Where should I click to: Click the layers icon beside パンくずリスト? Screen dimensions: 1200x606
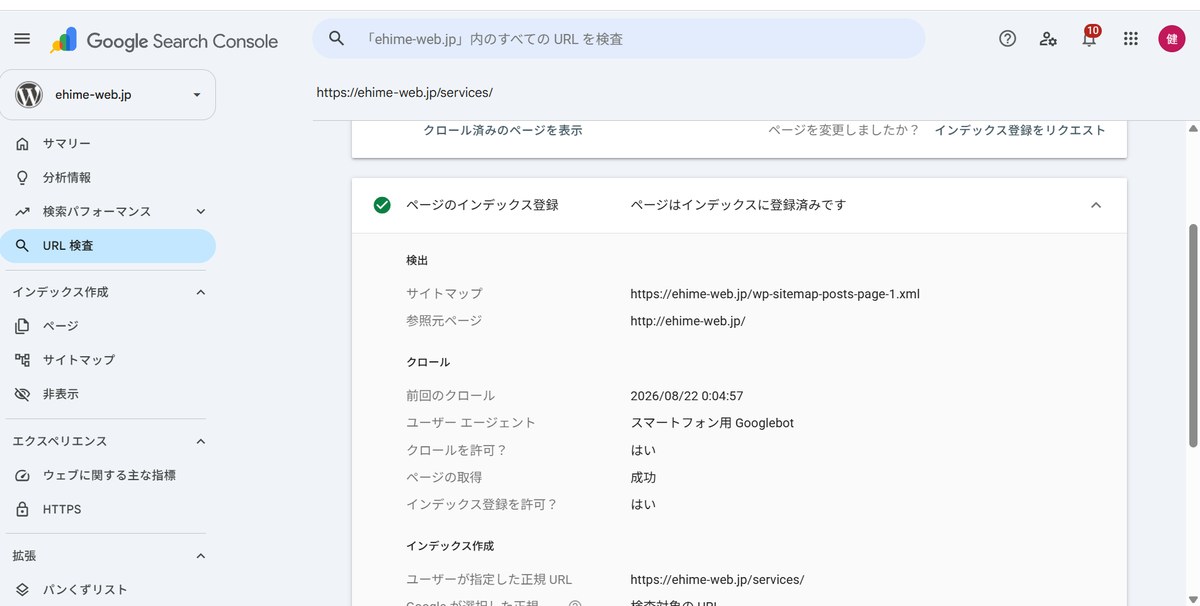[22, 589]
